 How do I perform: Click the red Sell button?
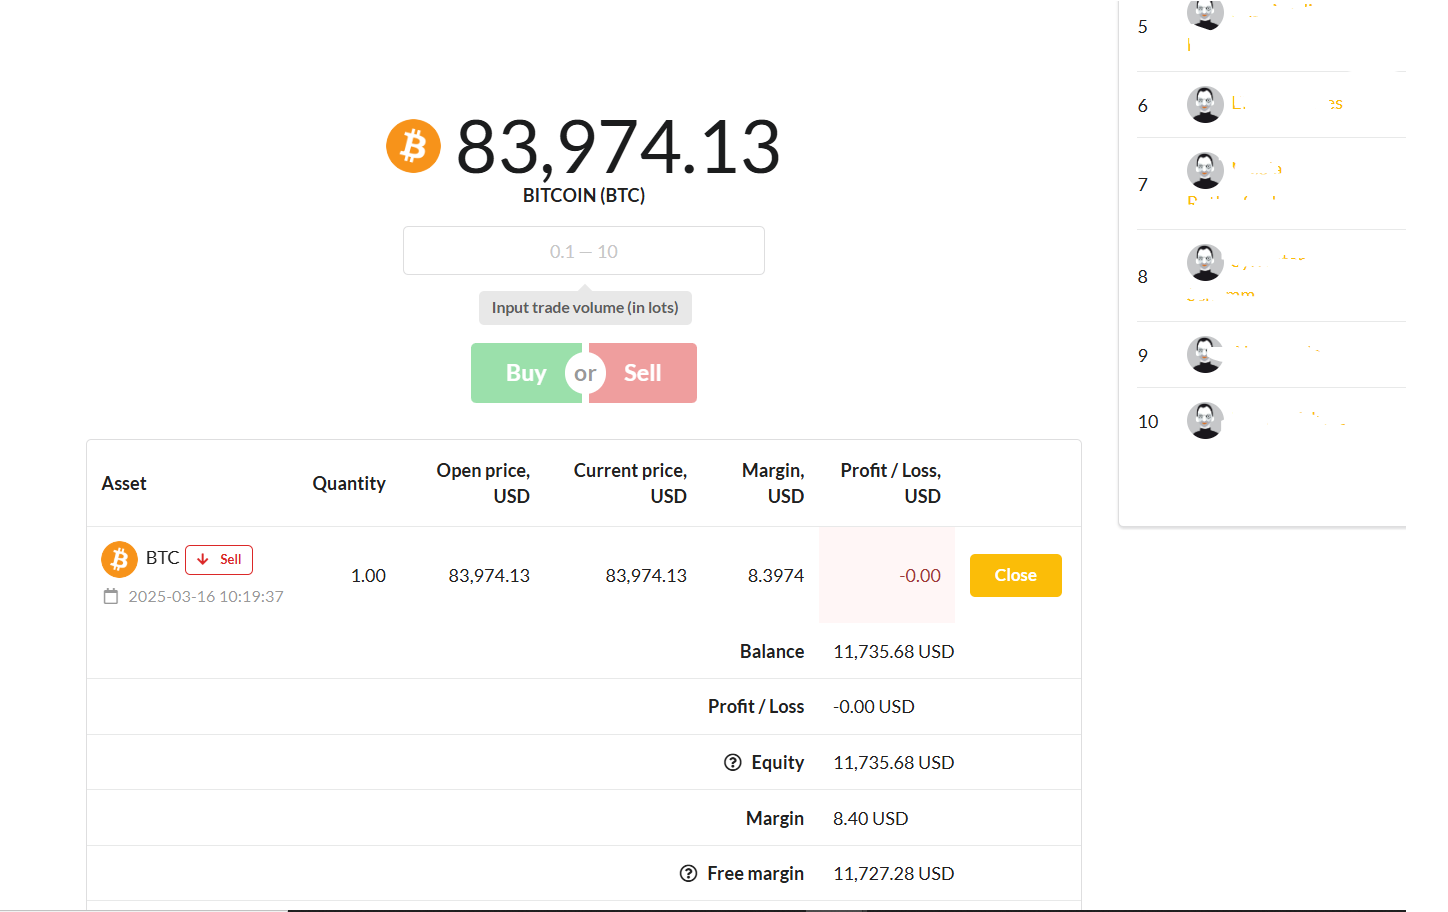643,373
